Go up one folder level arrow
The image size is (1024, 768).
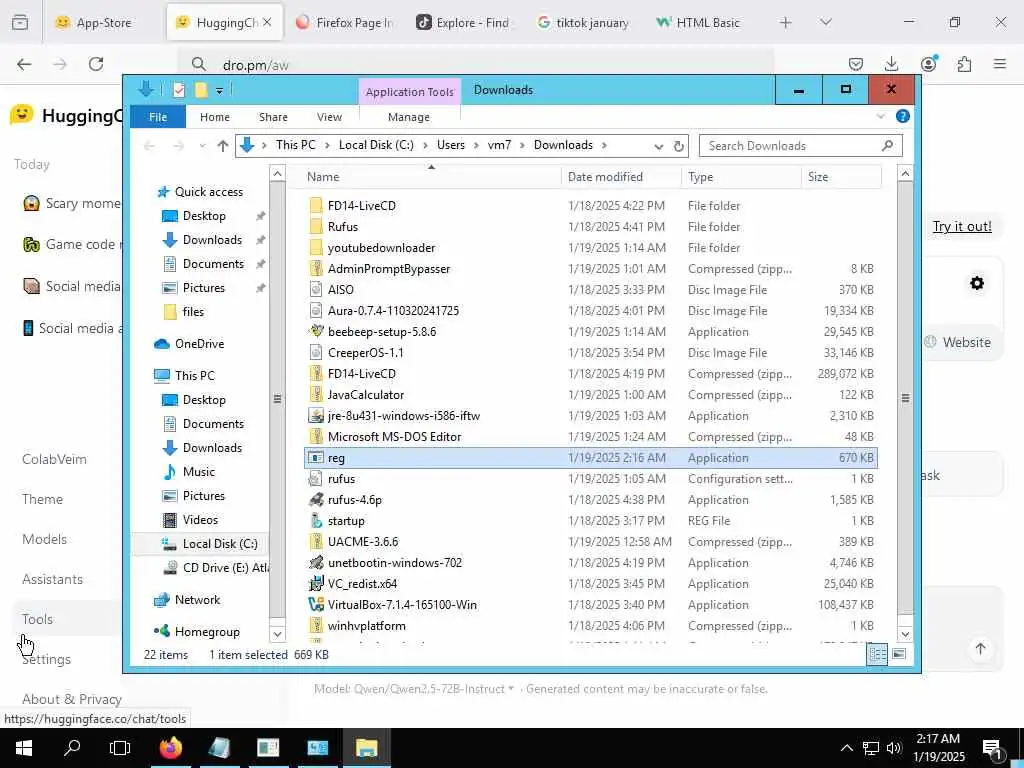pyautogui.click(x=223, y=146)
